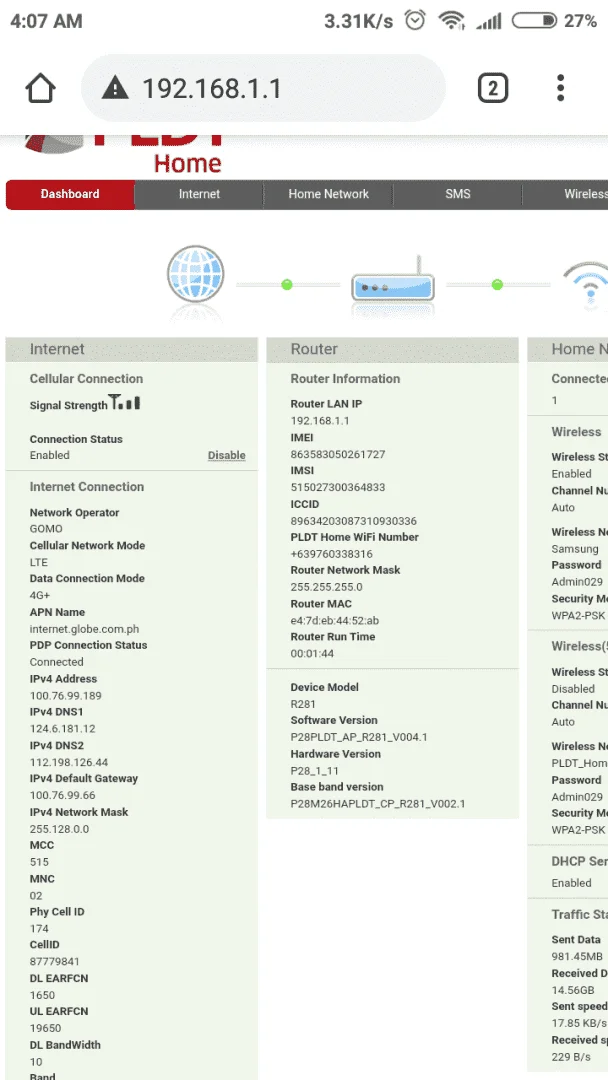Click CellID value 87779841
608x1080 pixels.
[54, 962]
